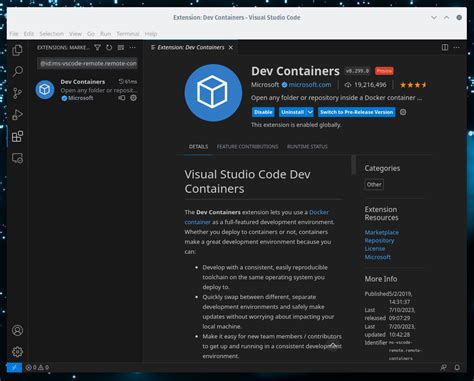Open editor more actions menu
The height and width of the screenshot is (381, 474).
(457, 47)
